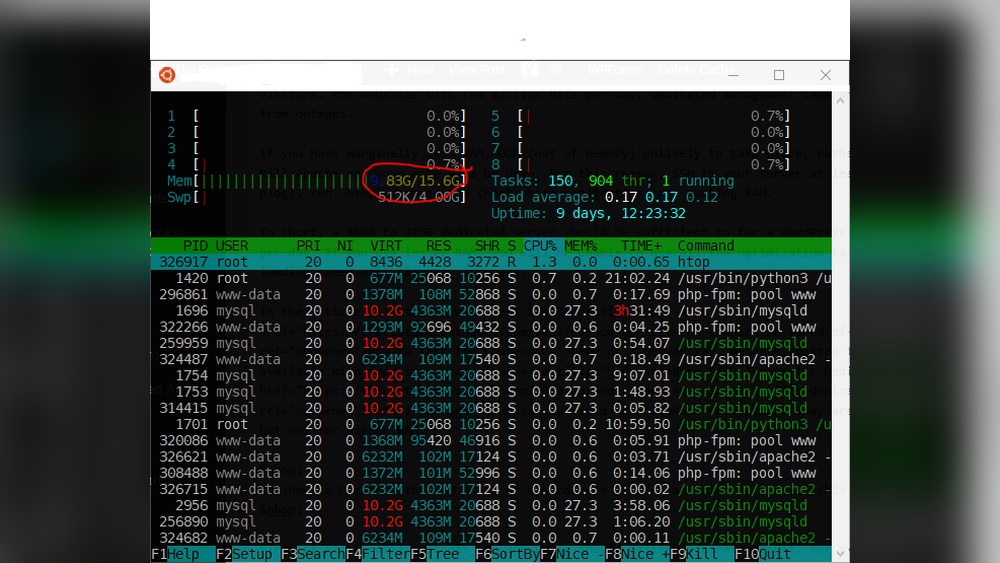Click F1 Help in htop footer

pyautogui.click(x=184, y=554)
